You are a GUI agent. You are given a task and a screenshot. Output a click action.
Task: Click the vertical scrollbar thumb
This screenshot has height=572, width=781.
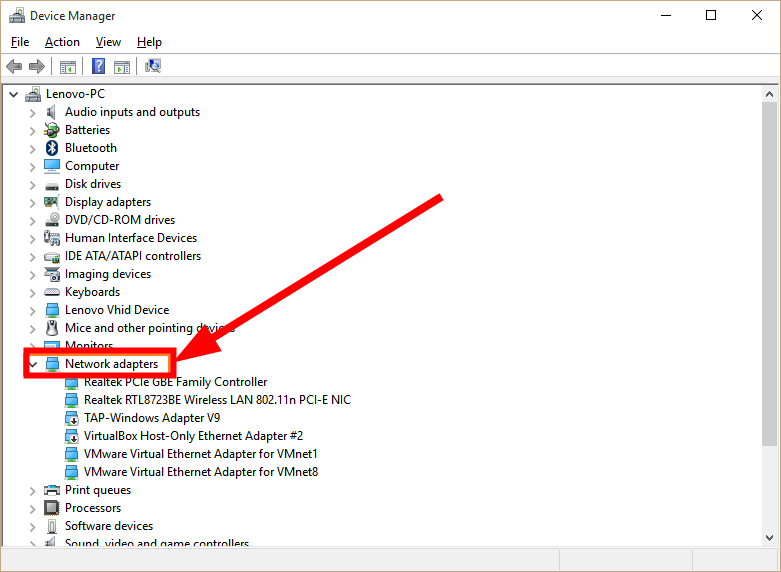point(769,274)
